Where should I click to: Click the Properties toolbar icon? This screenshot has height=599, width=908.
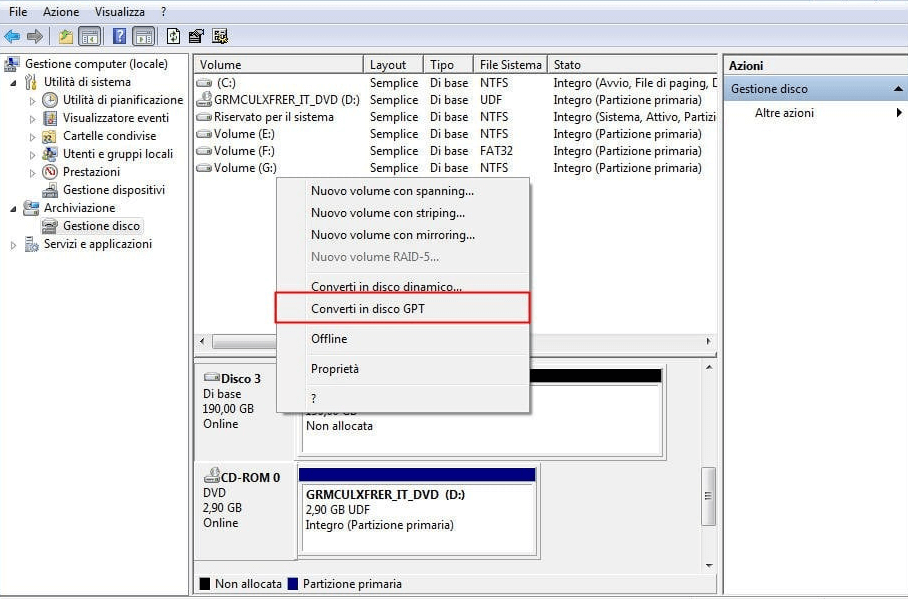[x=196, y=36]
